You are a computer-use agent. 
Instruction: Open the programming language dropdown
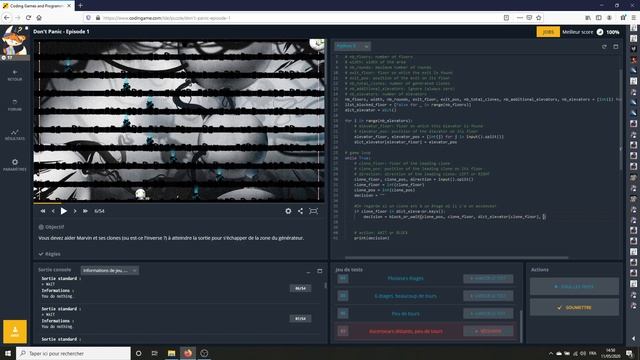352,46
